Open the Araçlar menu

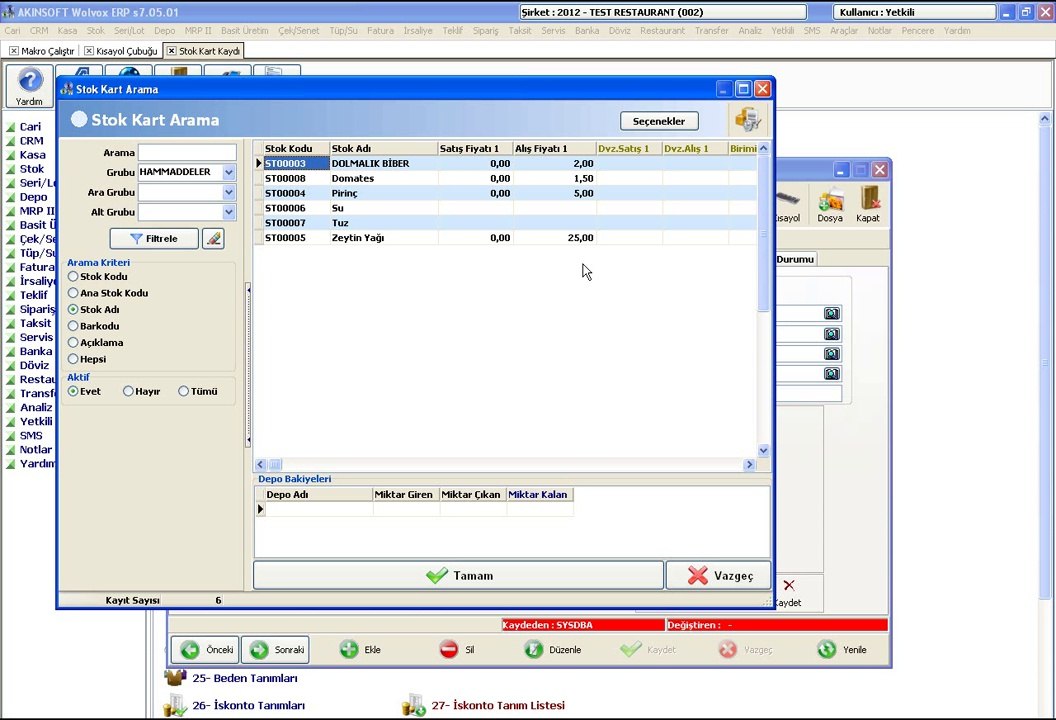tap(844, 30)
